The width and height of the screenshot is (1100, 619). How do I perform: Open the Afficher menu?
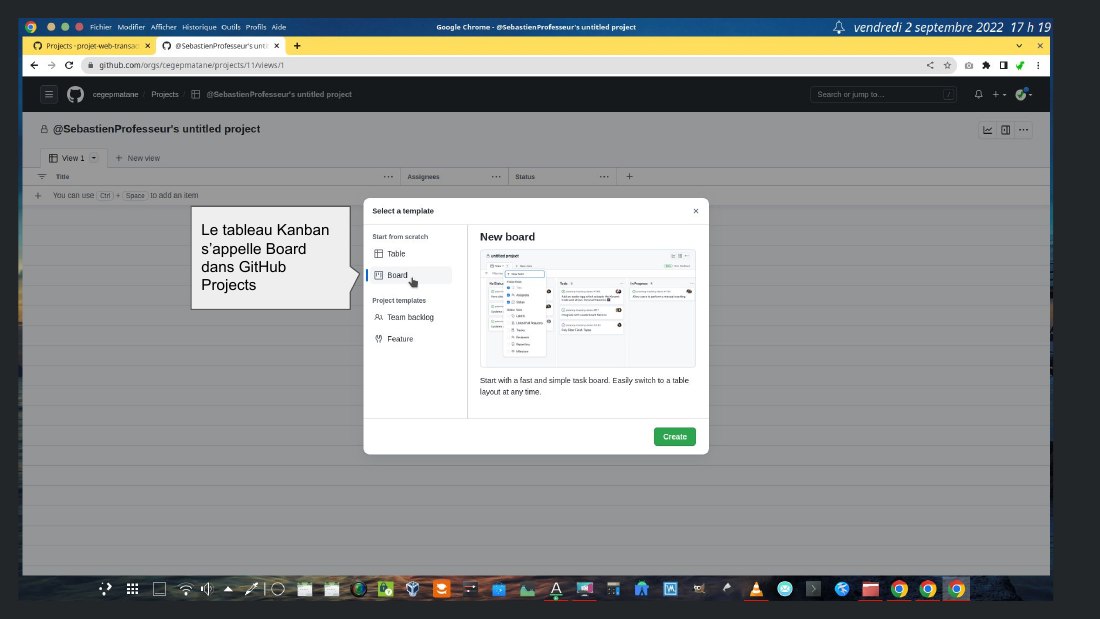tap(163, 27)
